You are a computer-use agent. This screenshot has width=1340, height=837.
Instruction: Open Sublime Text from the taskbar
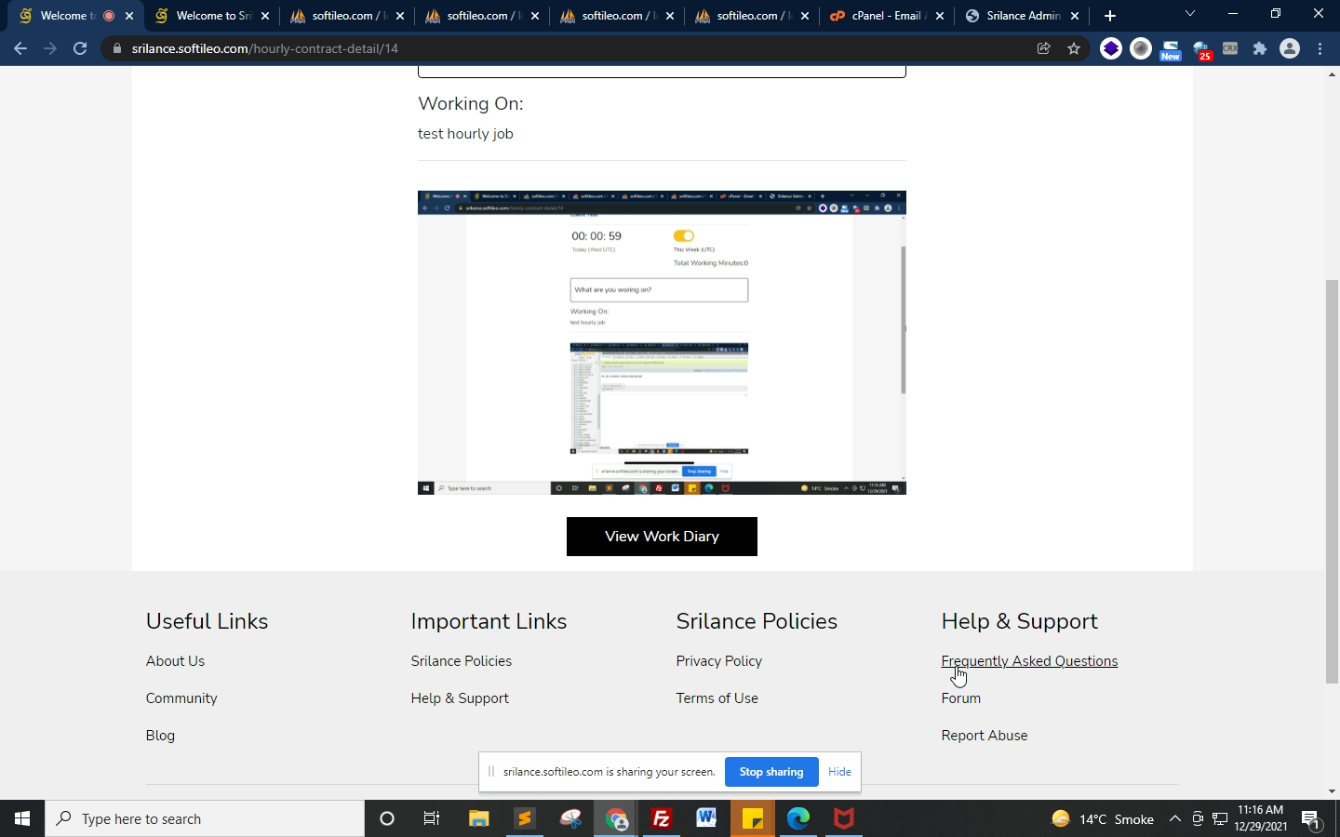(x=525, y=819)
